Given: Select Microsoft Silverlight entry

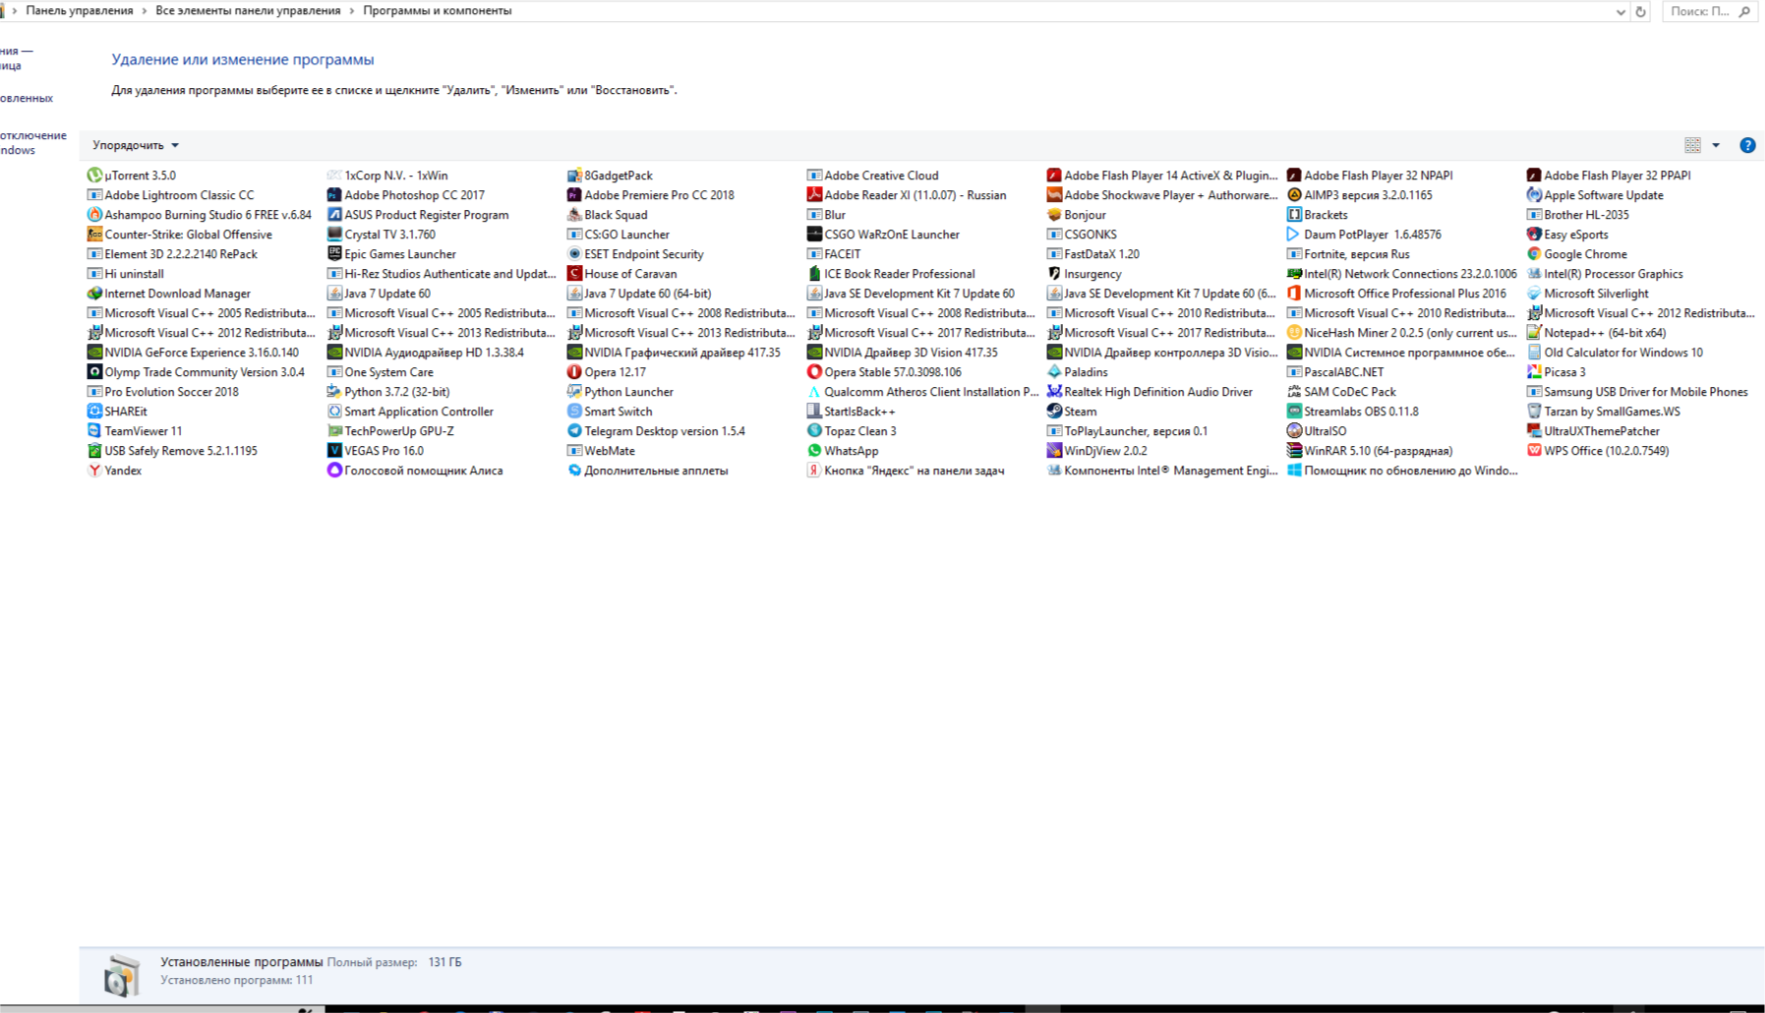Looking at the screenshot, I should [x=1588, y=293].
